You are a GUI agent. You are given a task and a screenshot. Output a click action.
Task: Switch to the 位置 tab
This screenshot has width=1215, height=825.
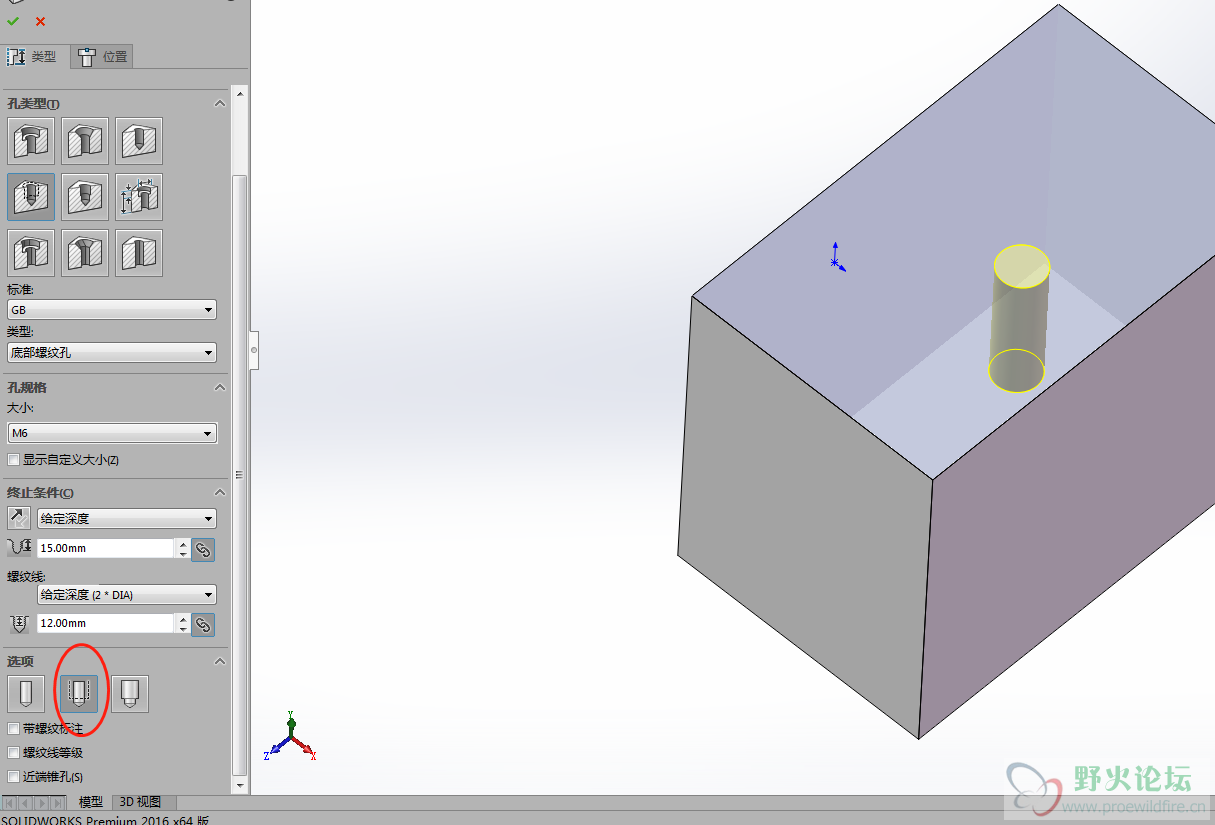tap(102, 57)
